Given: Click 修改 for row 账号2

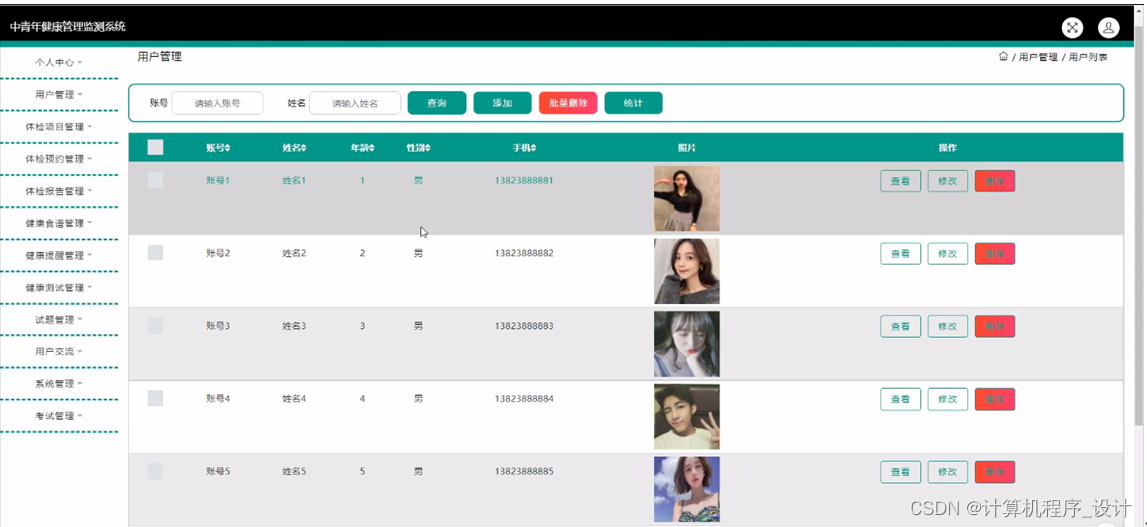Looking at the screenshot, I should point(947,254).
